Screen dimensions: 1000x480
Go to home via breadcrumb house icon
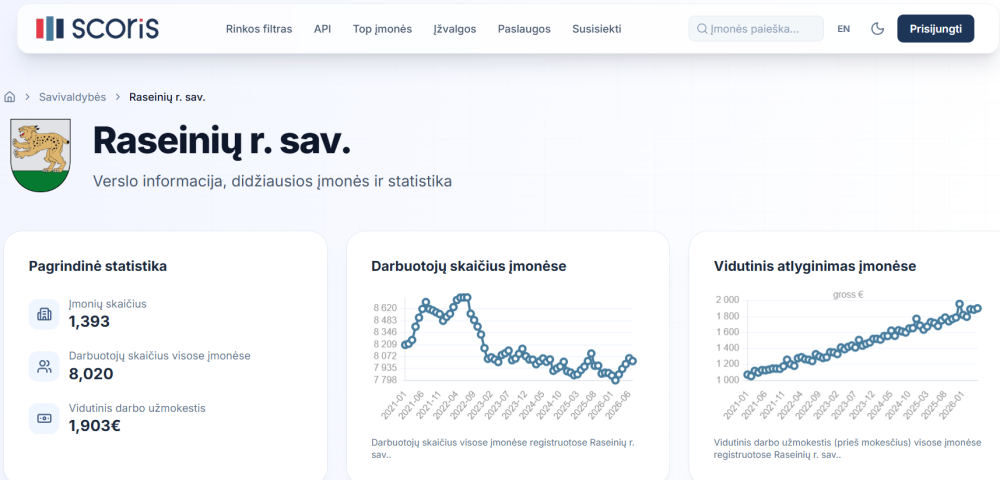tap(10, 97)
